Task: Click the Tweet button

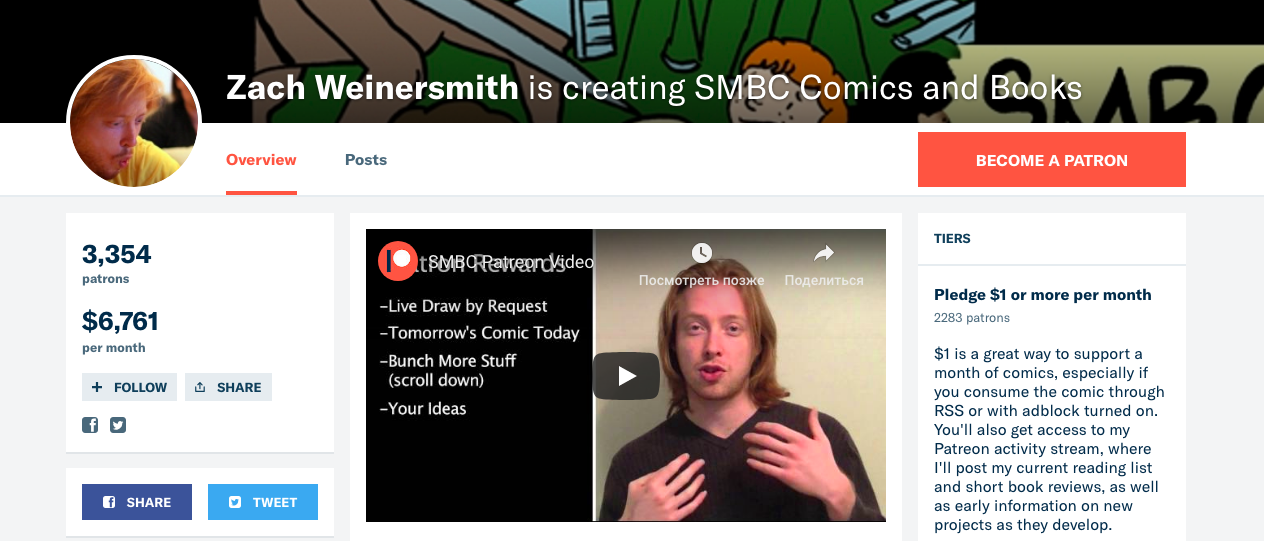Action: [x=263, y=502]
